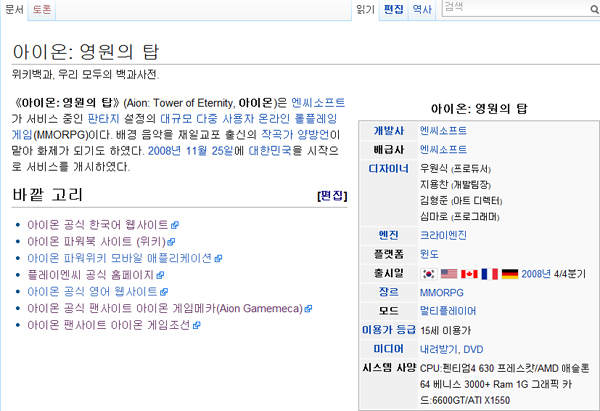Click the 심마로 (프로그래머) text
Image resolution: width=600 pixels, height=411 pixels.
click(460, 217)
